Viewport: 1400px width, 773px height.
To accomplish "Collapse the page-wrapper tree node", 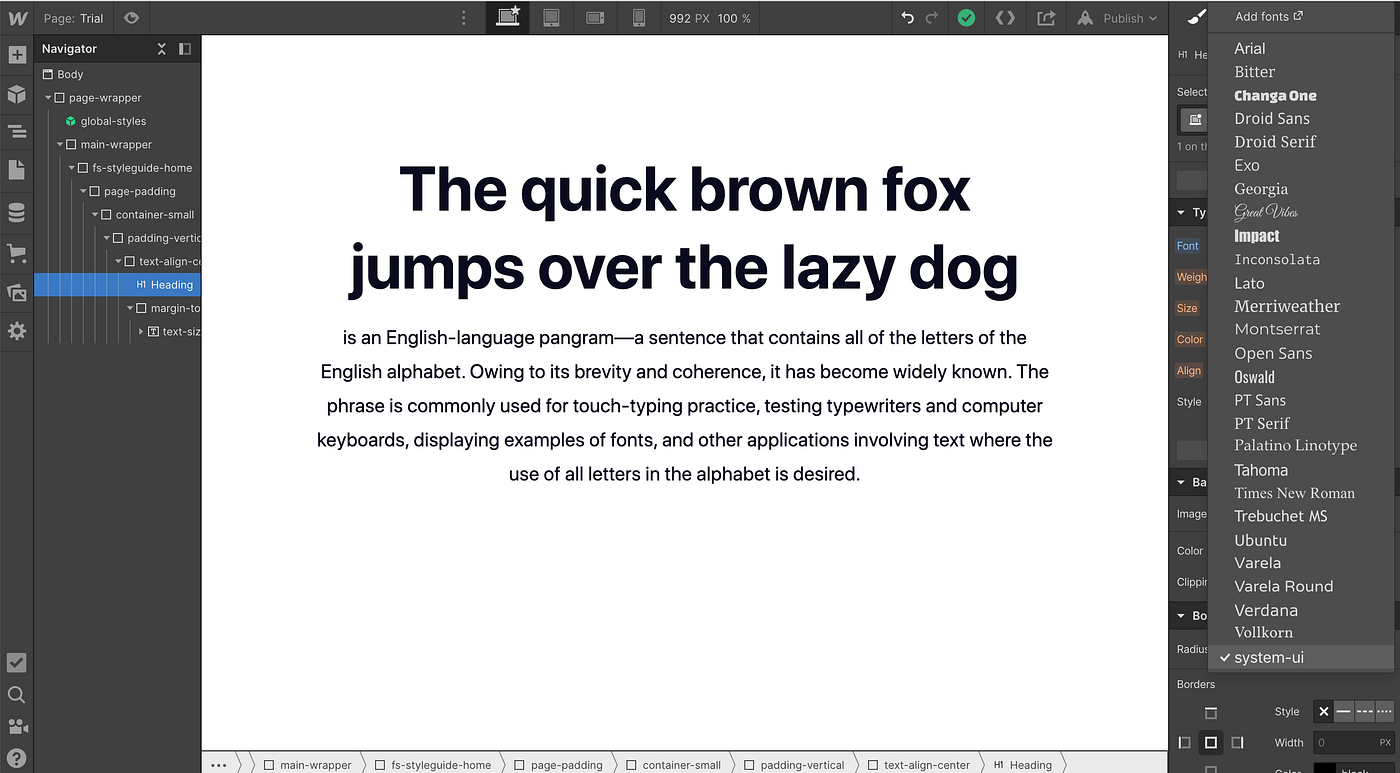I will point(48,98).
